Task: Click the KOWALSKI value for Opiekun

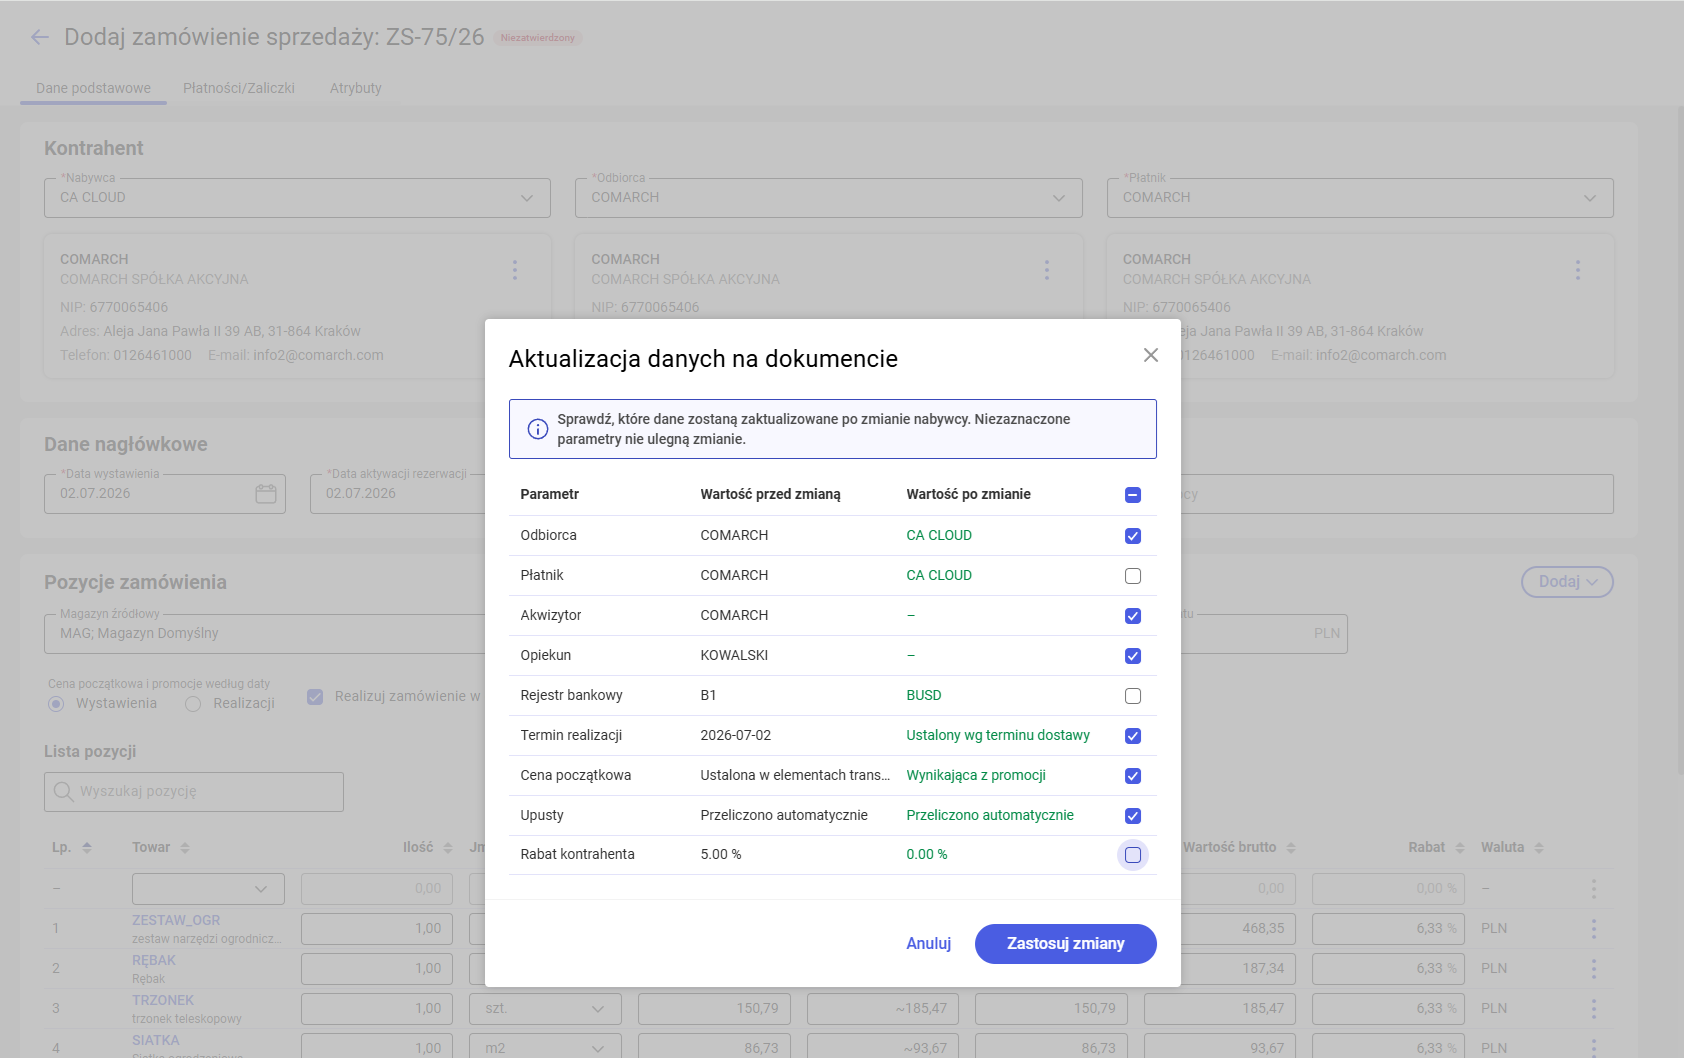Action: pyautogui.click(x=734, y=656)
